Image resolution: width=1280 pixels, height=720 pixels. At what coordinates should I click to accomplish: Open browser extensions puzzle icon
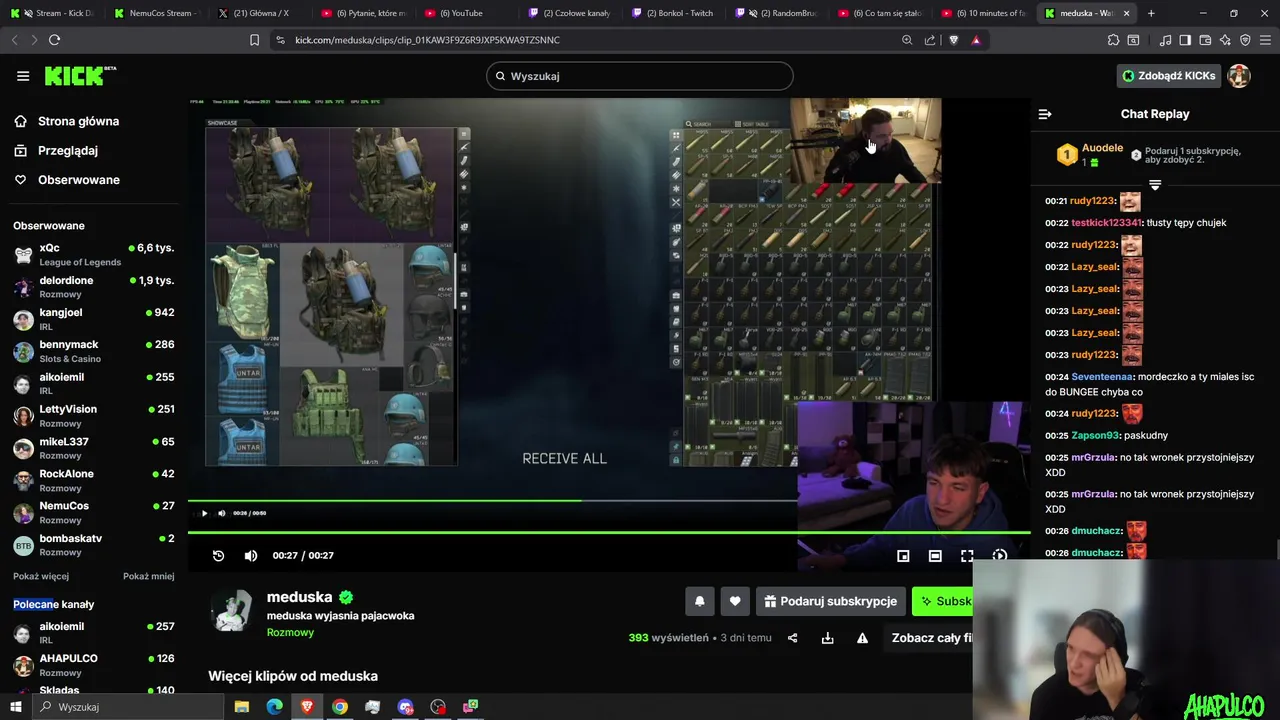point(1113,40)
